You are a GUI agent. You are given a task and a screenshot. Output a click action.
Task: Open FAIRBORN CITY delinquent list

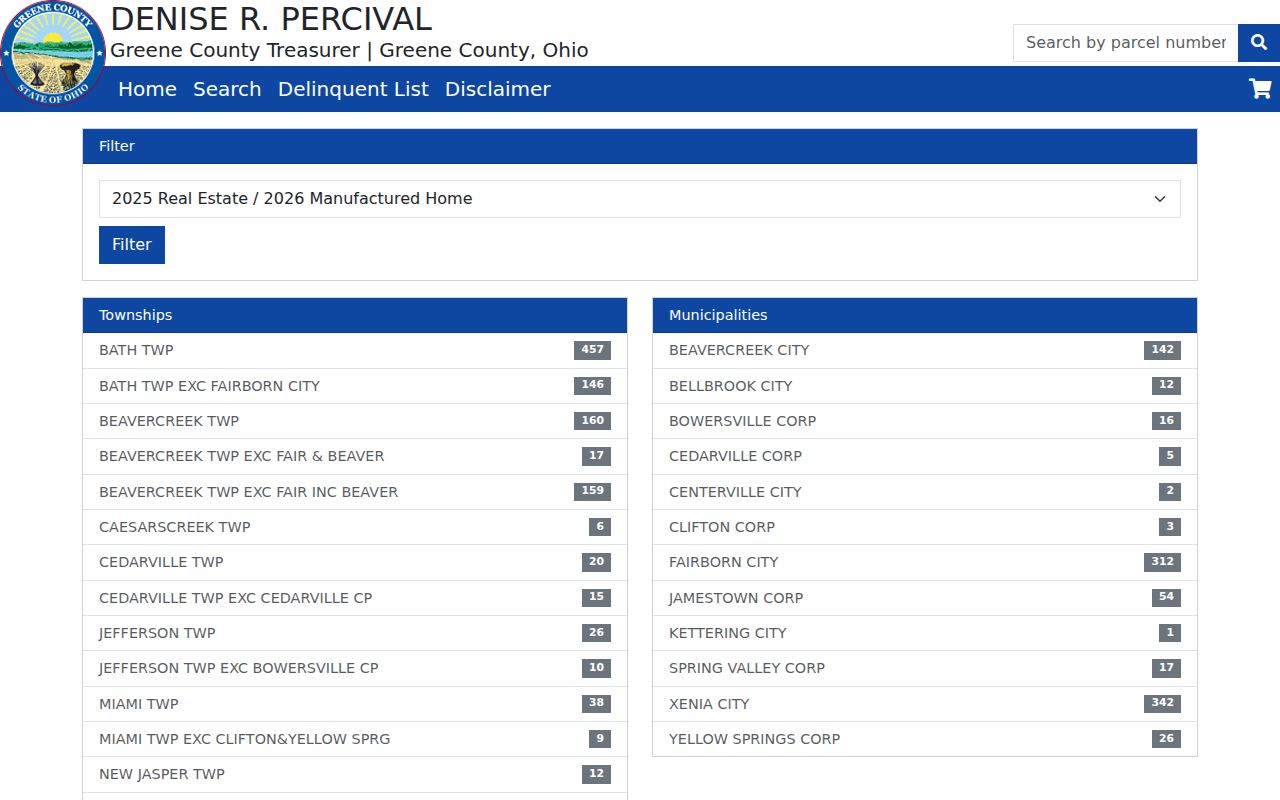pyautogui.click(x=925, y=562)
